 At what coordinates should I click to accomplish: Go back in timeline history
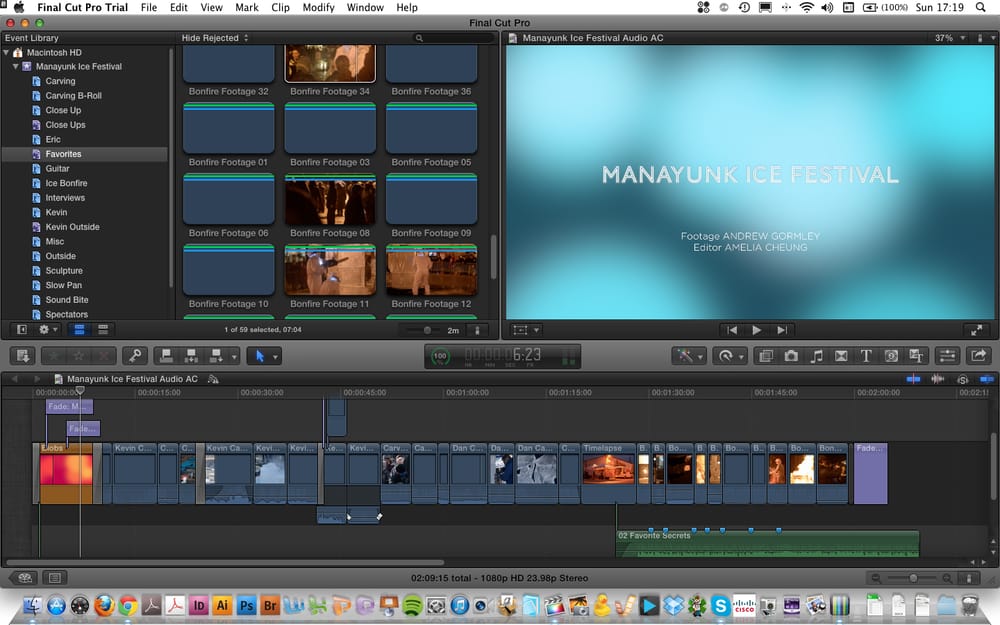pos(15,379)
